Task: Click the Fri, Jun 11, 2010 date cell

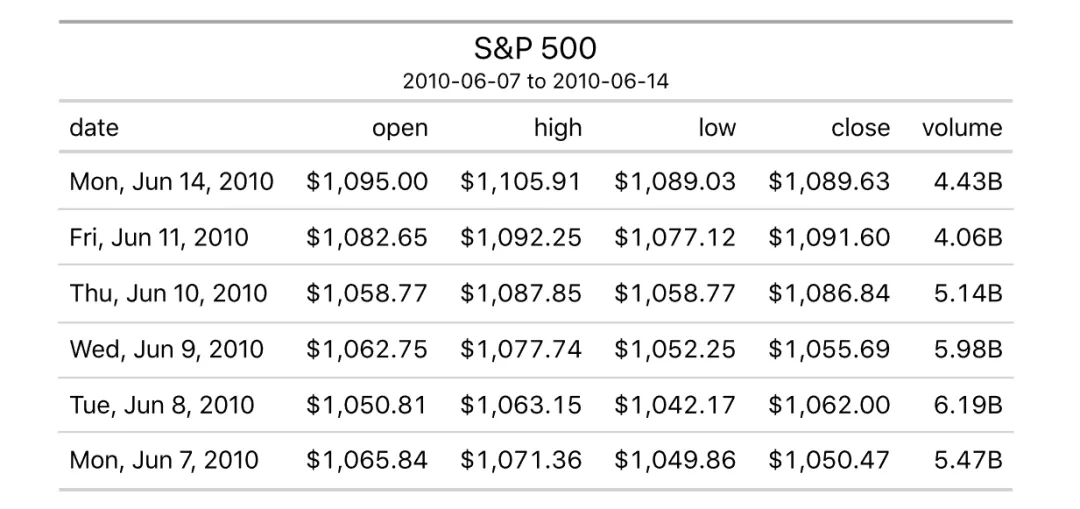Action: [159, 238]
